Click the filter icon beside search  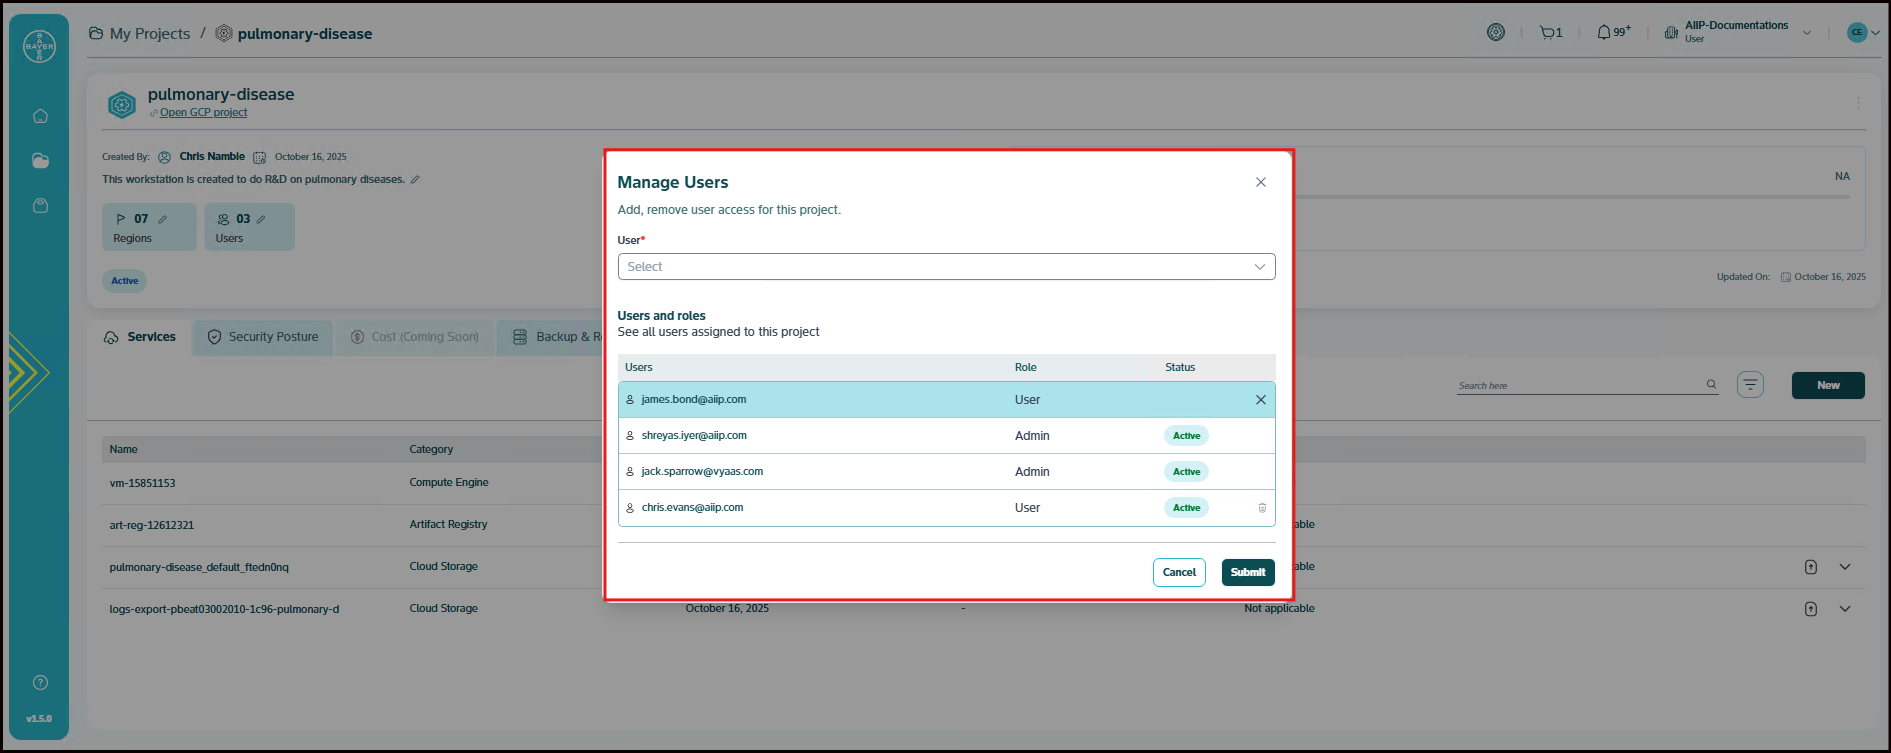[x=1750, y=385]
